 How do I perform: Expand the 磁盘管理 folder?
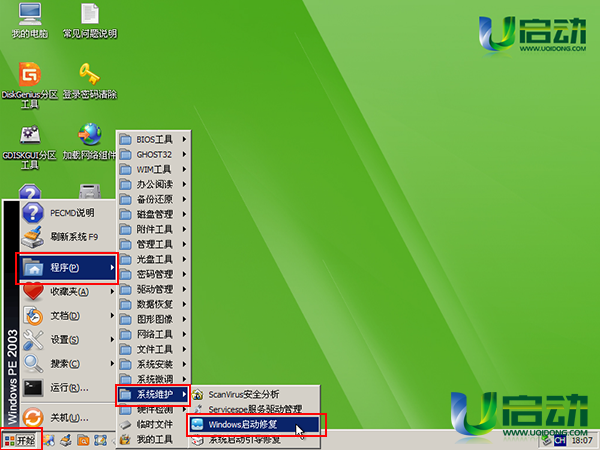pos(154,214)
